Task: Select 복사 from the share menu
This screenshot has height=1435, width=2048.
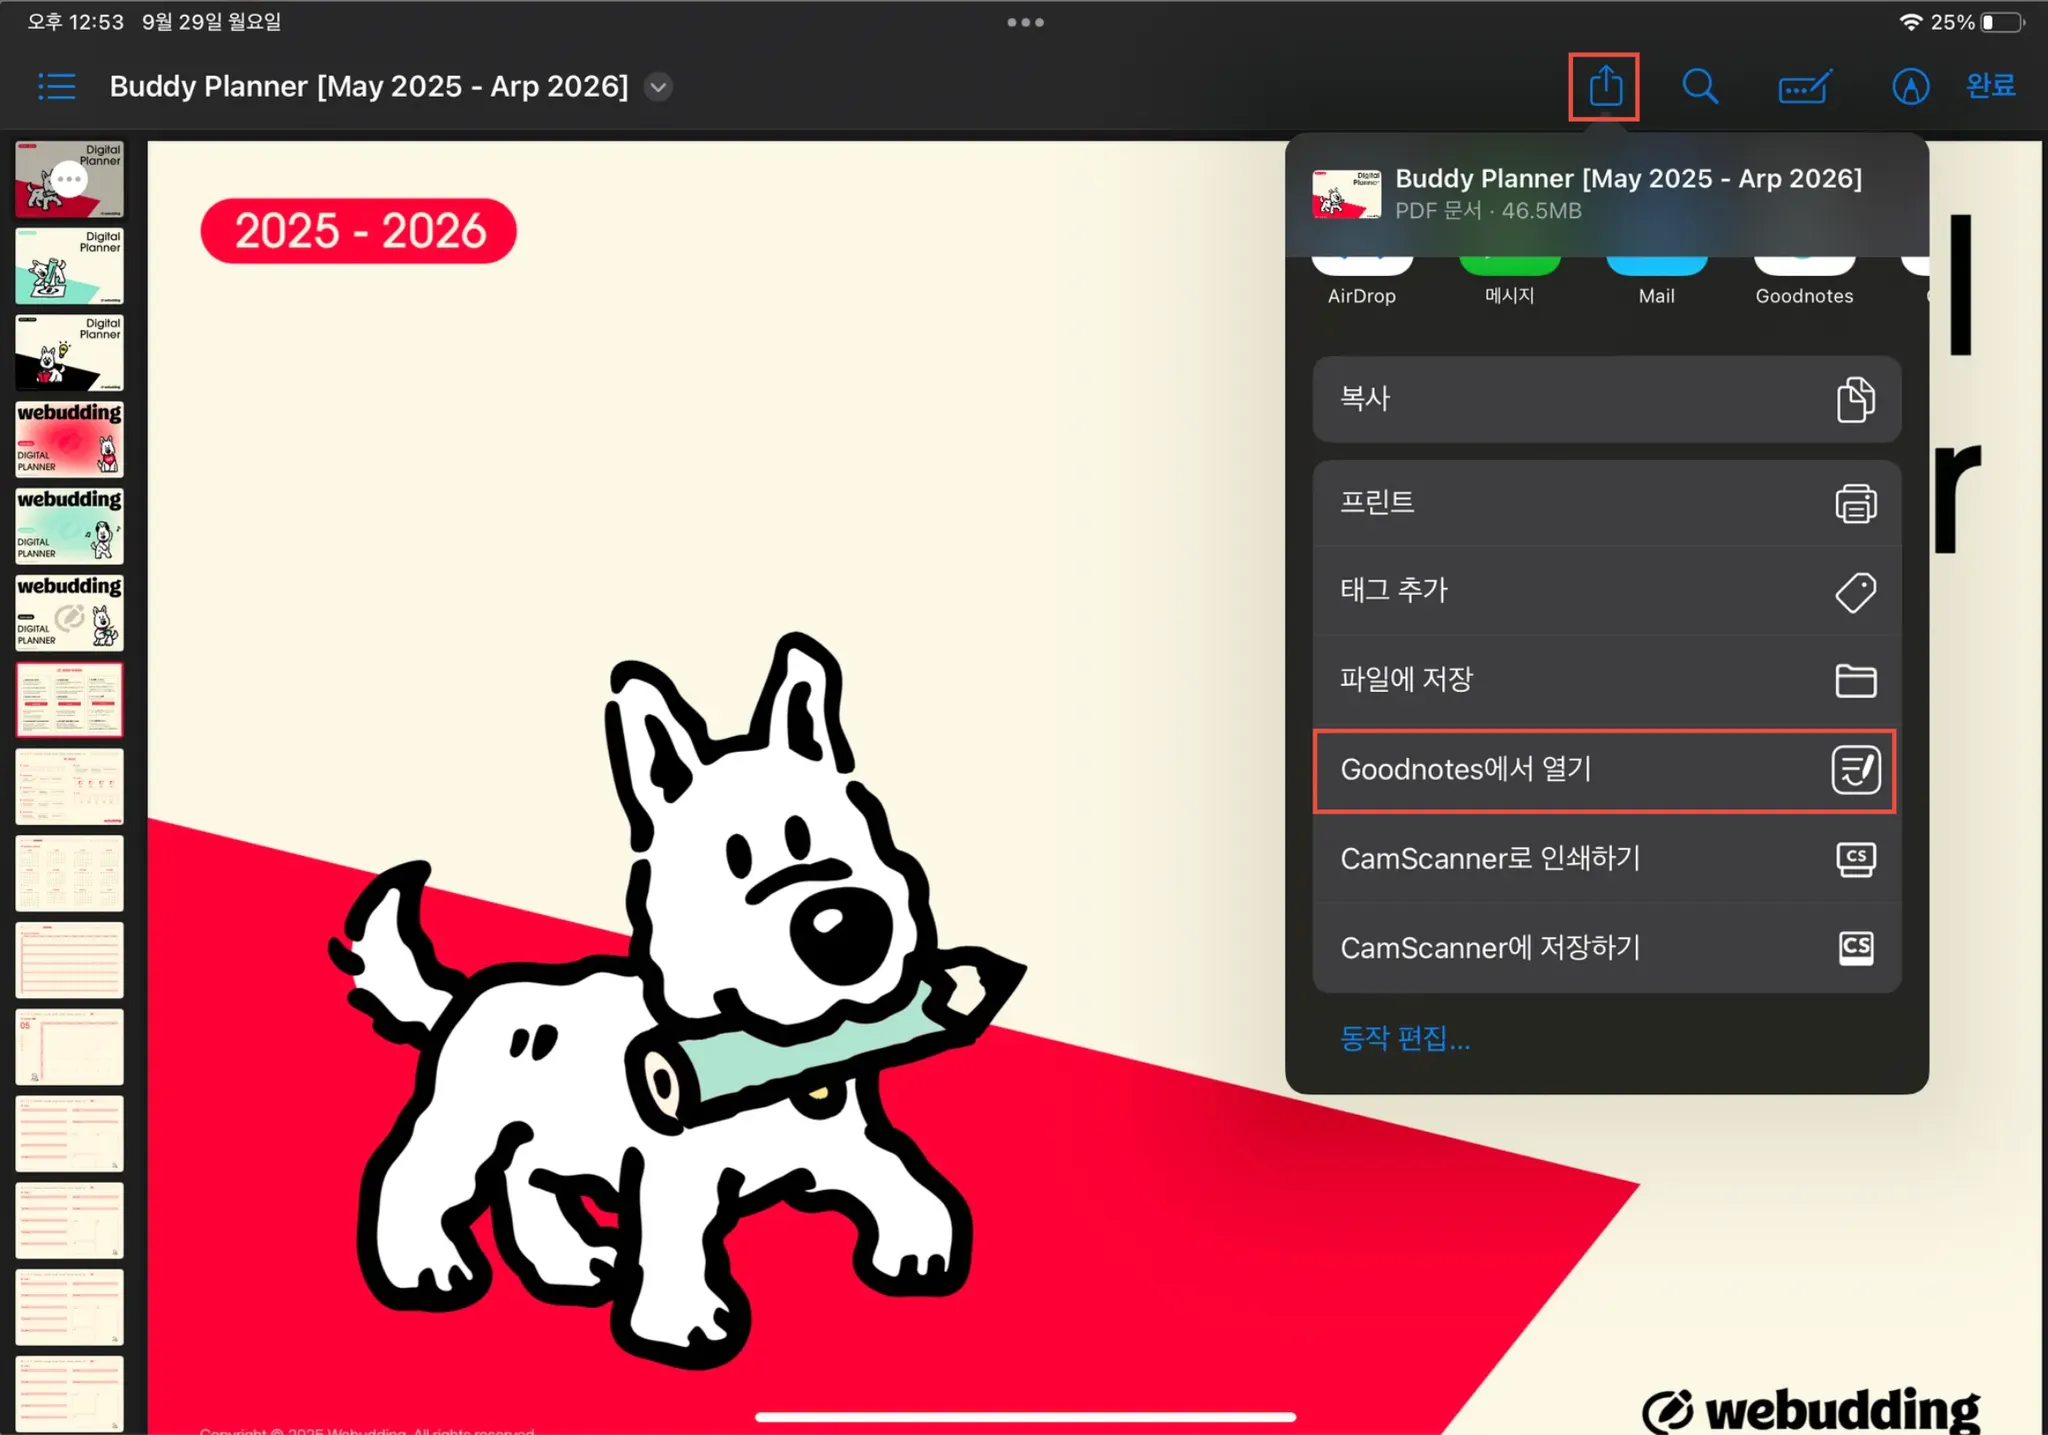Action: point(1606,399)
